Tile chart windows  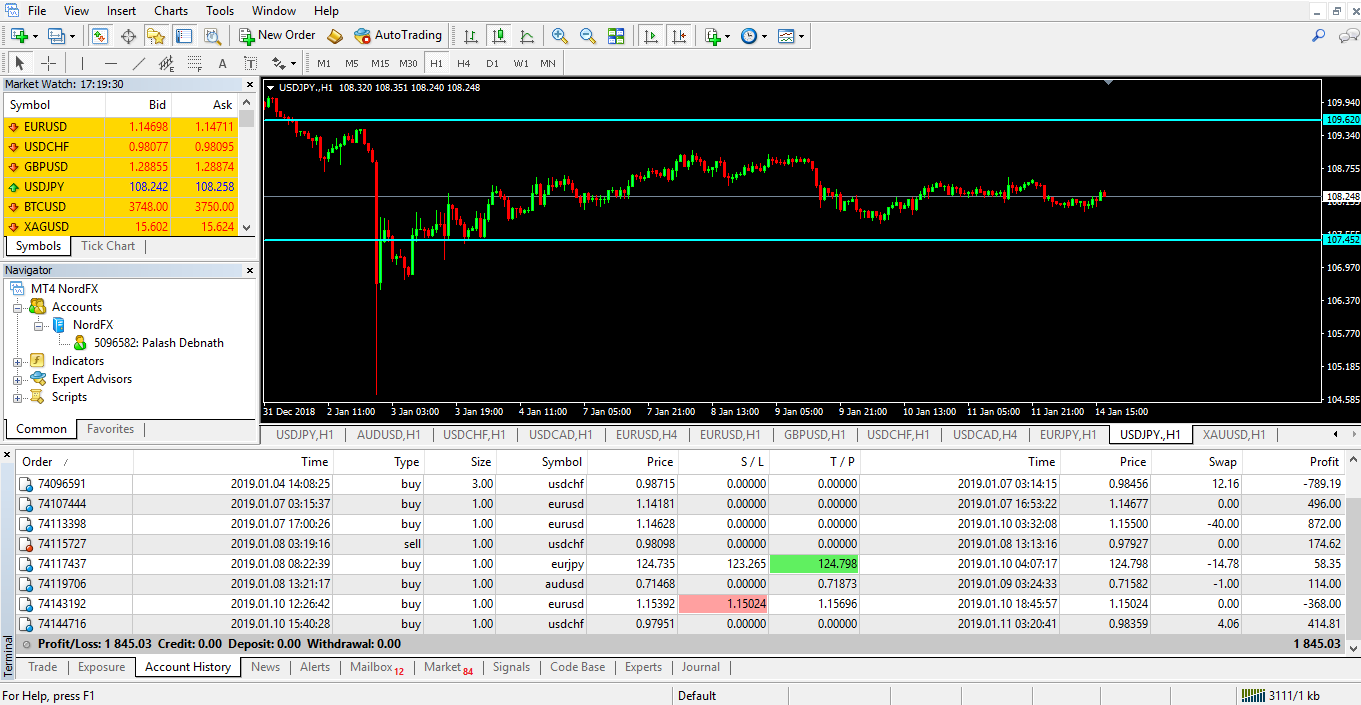coord(616,35)
